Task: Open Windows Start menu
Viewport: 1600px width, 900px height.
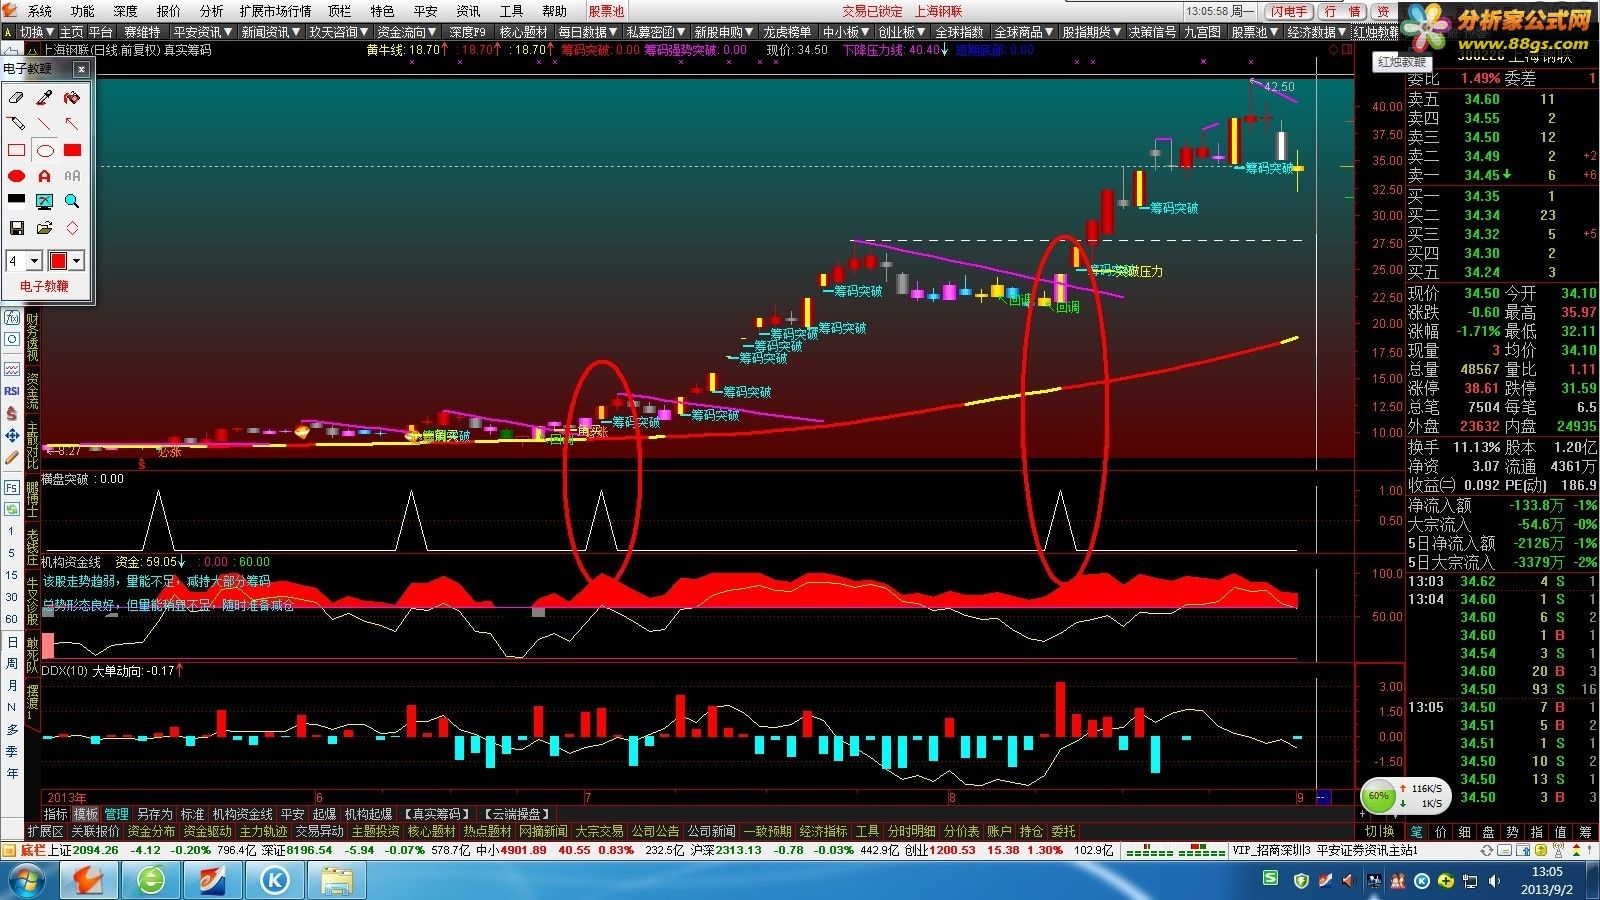Action: (x=28, y=880)
